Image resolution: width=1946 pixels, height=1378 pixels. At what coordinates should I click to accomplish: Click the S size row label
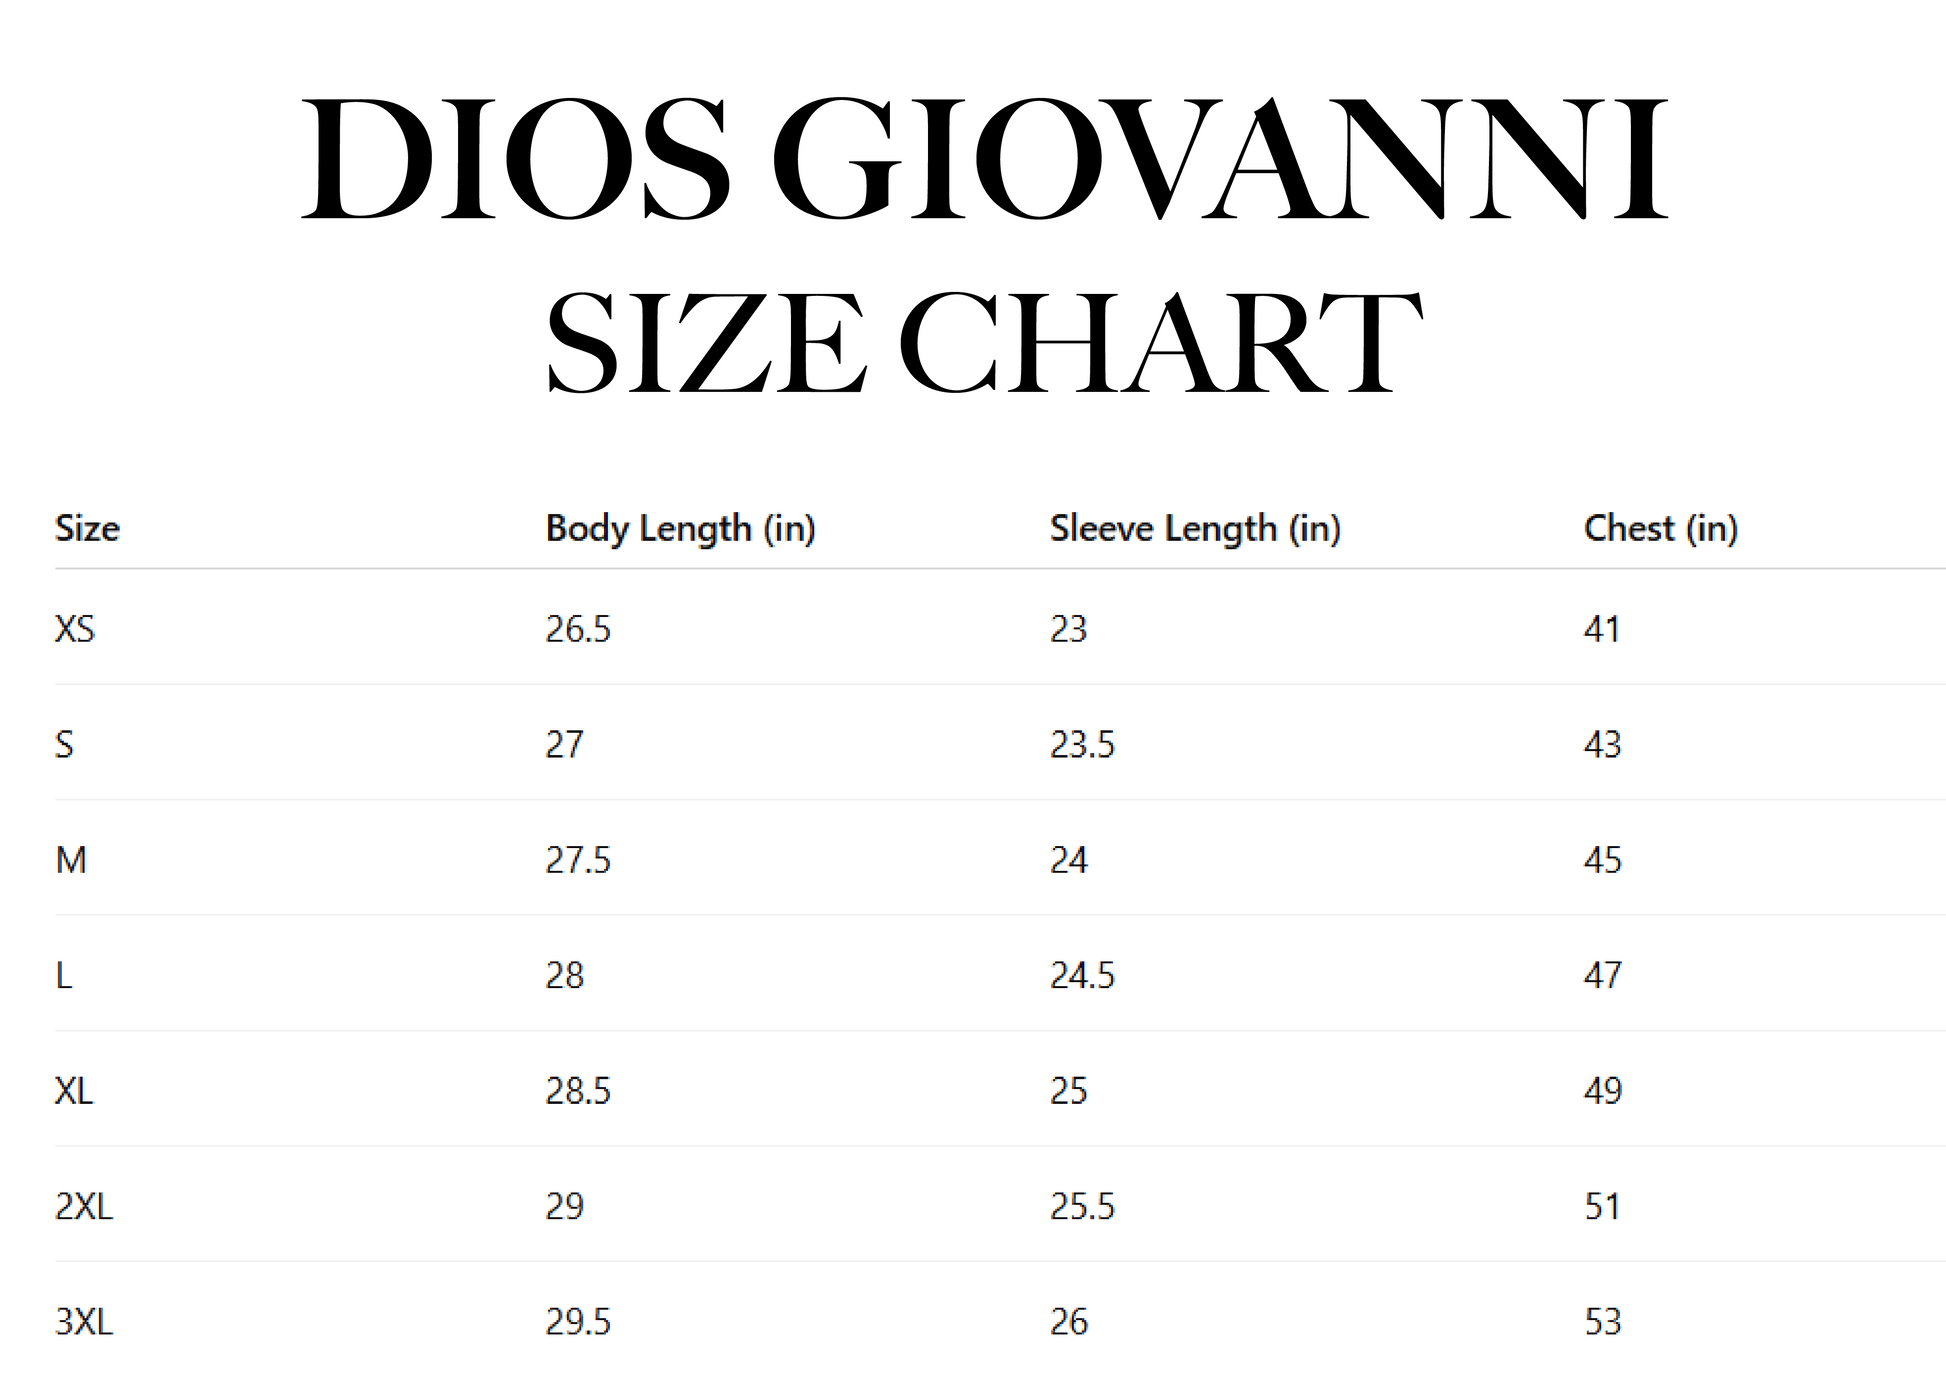coord(64,744)
